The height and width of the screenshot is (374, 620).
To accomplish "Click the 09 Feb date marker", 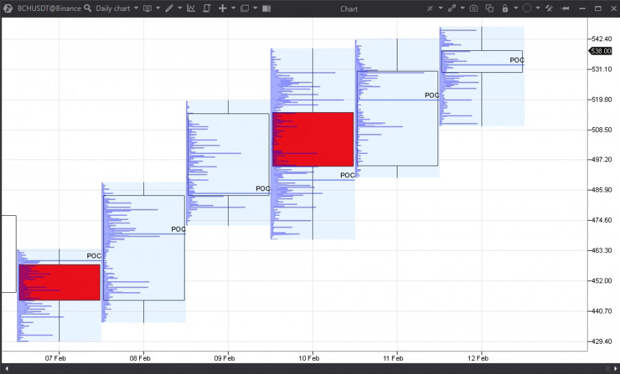I will click(224, 358).
